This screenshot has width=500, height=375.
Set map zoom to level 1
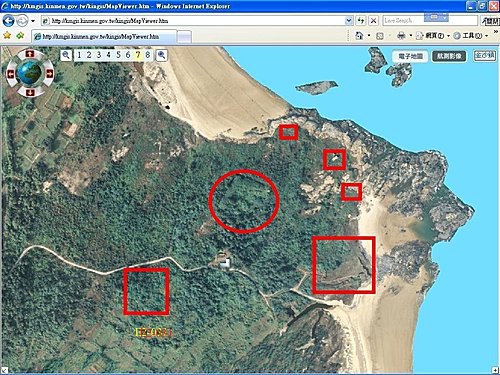click(79, 55)
